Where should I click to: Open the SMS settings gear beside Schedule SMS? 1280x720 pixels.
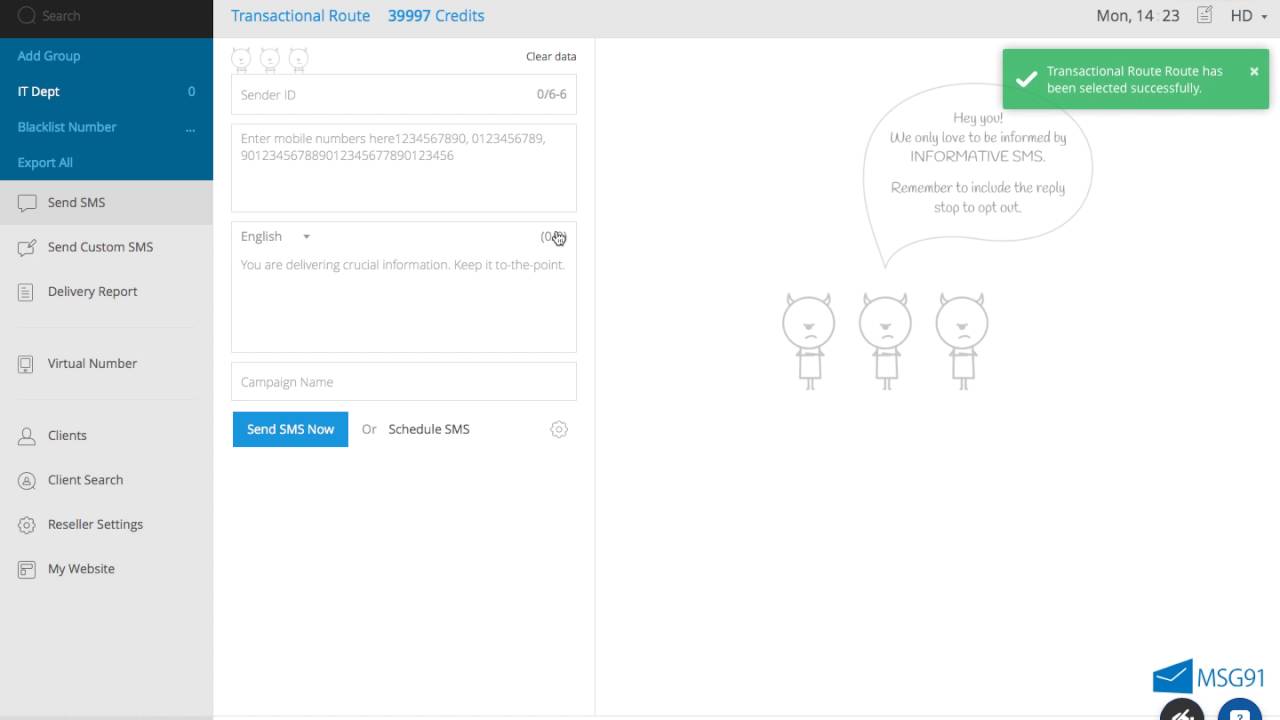tap(559, 429)
